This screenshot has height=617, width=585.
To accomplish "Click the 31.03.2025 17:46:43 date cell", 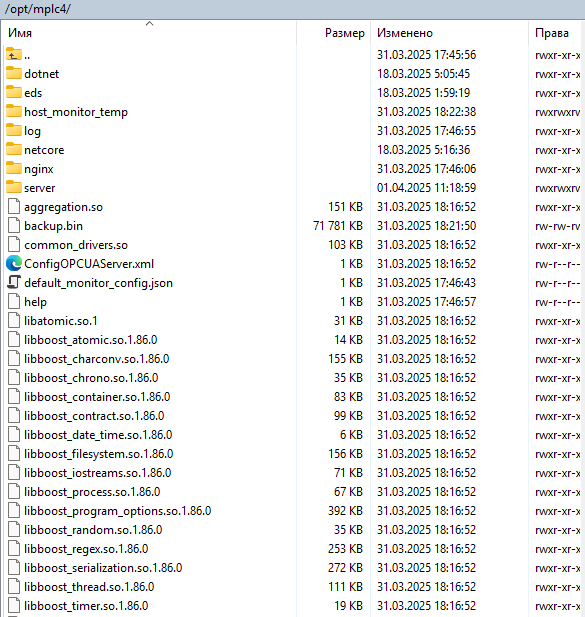I will tap(426, 283).
